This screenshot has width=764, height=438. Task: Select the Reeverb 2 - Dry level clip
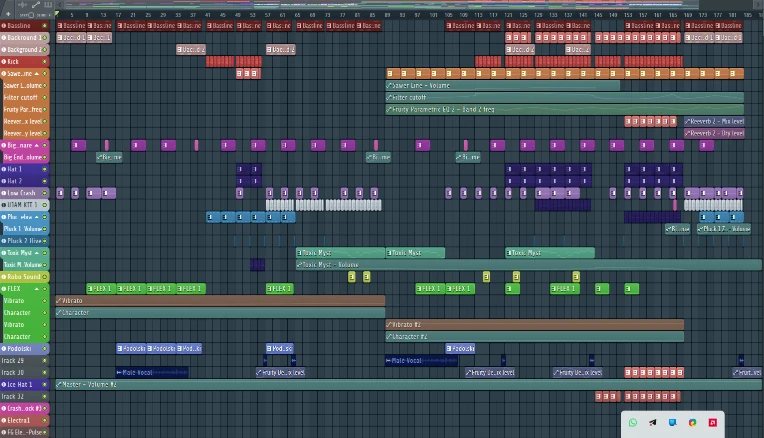pyautogui.click(x=714, y=133)
